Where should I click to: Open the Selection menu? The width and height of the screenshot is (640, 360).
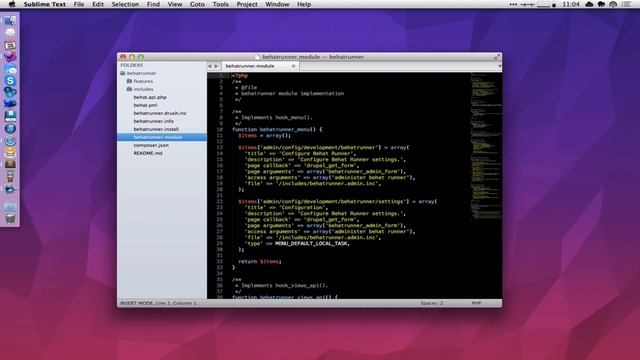pyautogui.click(x=125, y=4)
